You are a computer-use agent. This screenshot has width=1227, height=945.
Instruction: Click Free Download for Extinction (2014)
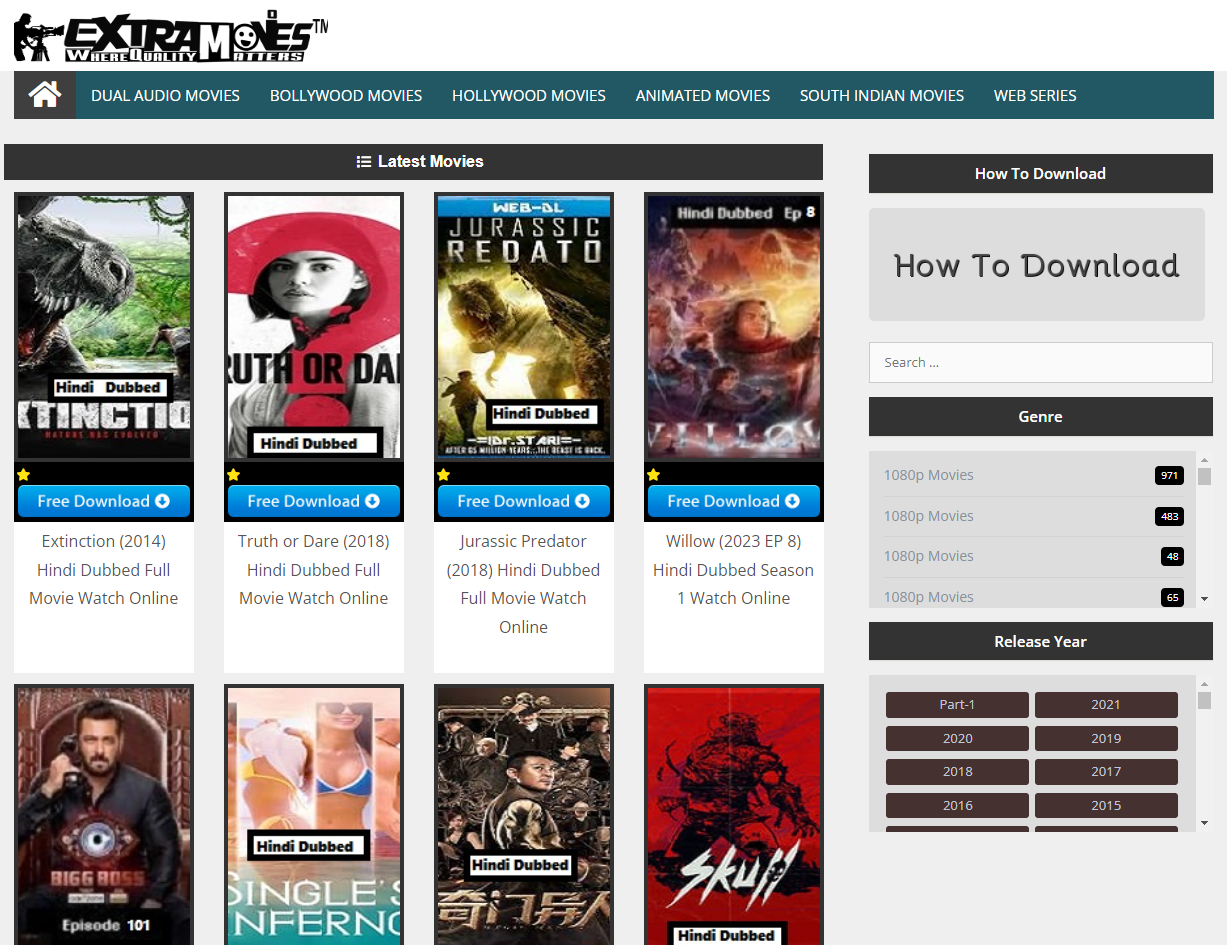coord(104,501)
